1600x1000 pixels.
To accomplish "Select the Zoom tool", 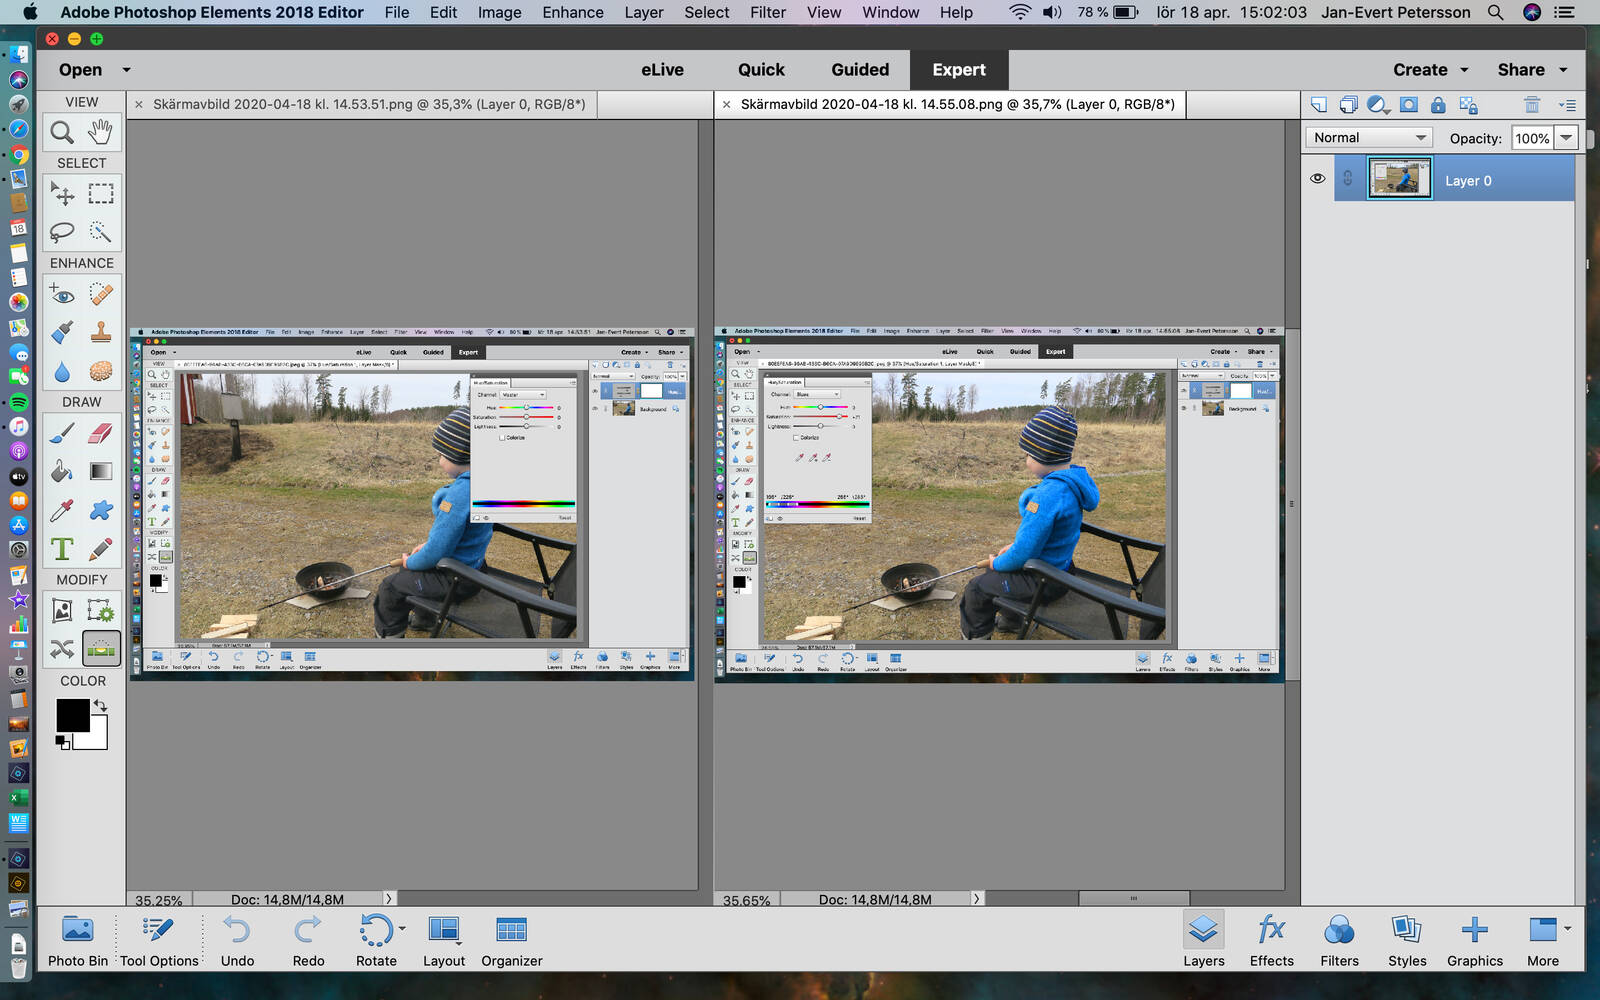I will [x=62, y=132].
